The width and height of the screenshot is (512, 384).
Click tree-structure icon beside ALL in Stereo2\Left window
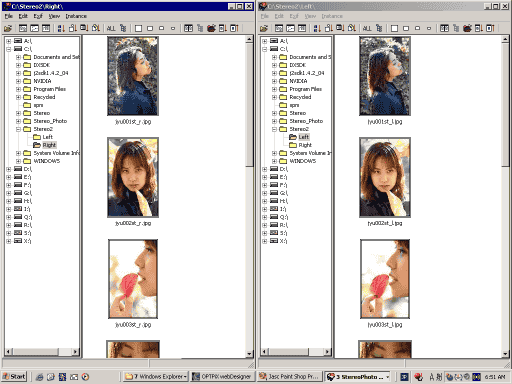coord(379,28)
